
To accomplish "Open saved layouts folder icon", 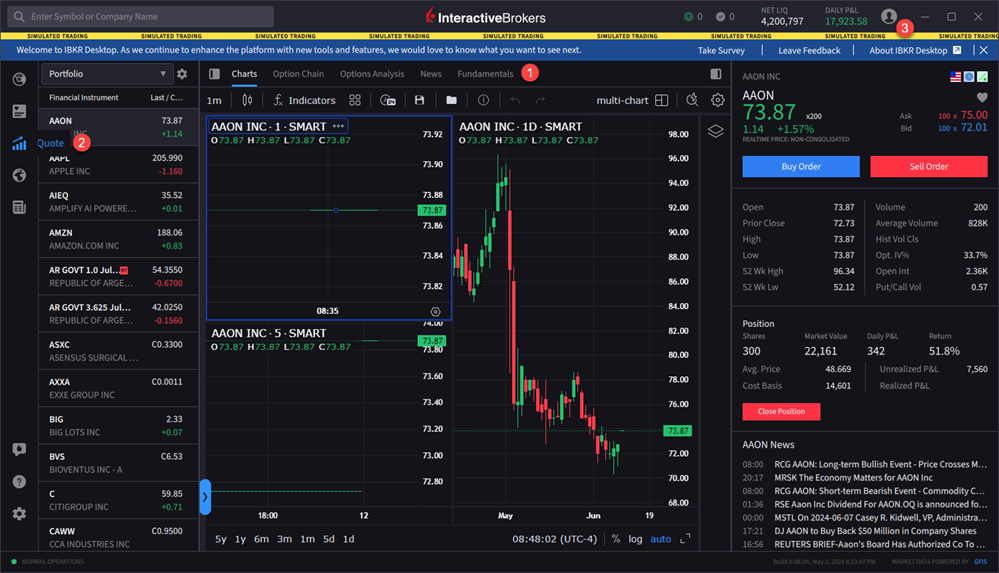I will coord(451,100).
